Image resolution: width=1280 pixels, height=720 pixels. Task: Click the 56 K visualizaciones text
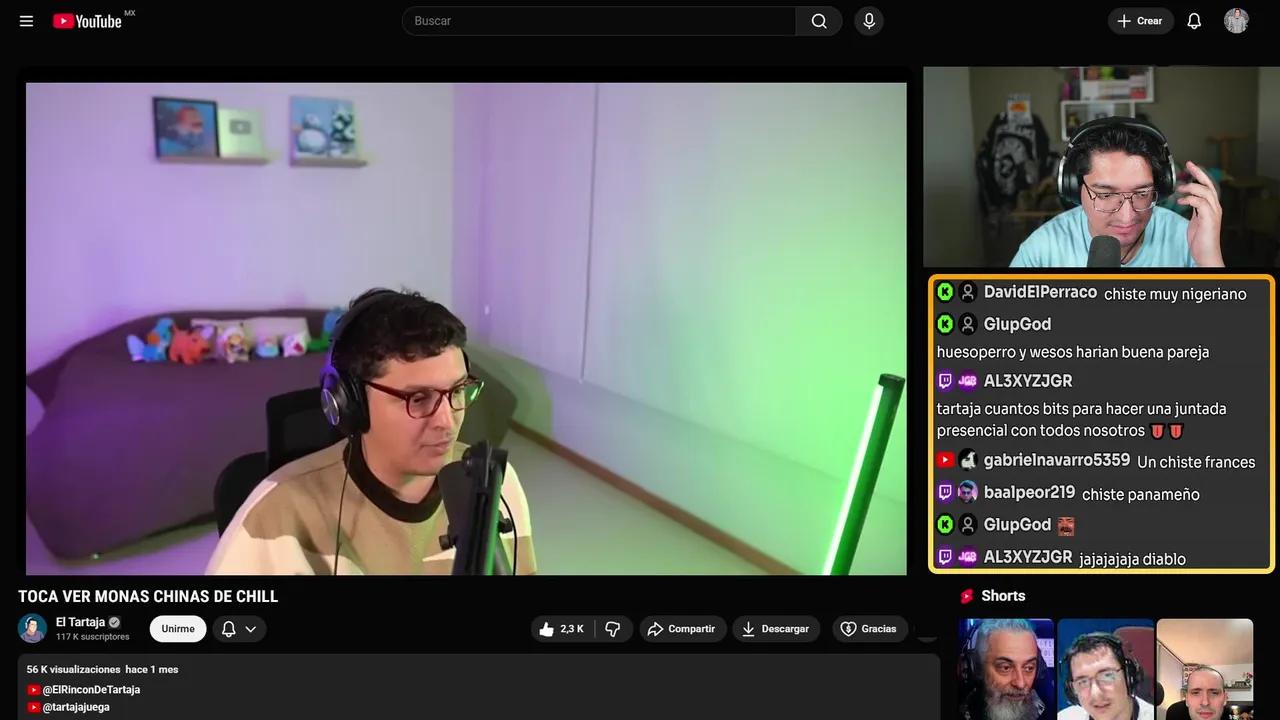[x=73, y=669]
